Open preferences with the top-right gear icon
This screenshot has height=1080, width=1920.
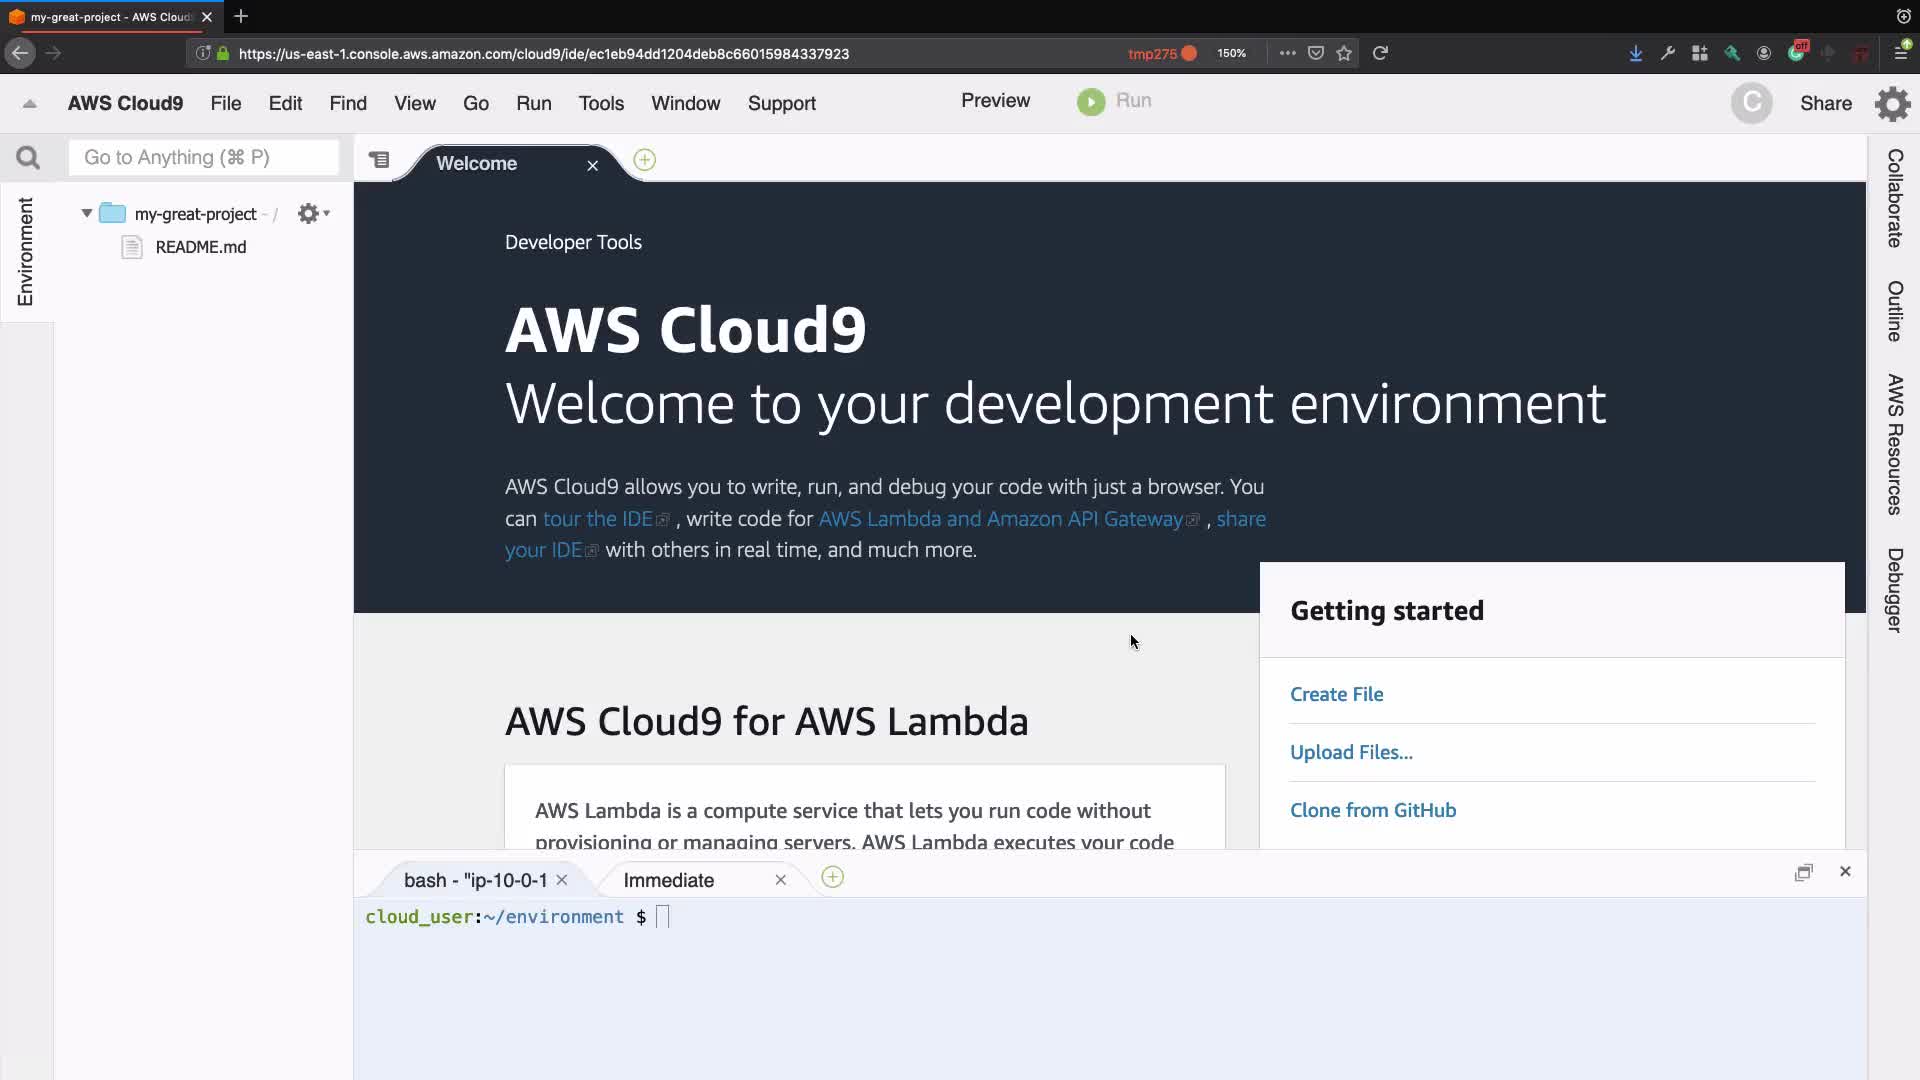[x=1892, y=104]
